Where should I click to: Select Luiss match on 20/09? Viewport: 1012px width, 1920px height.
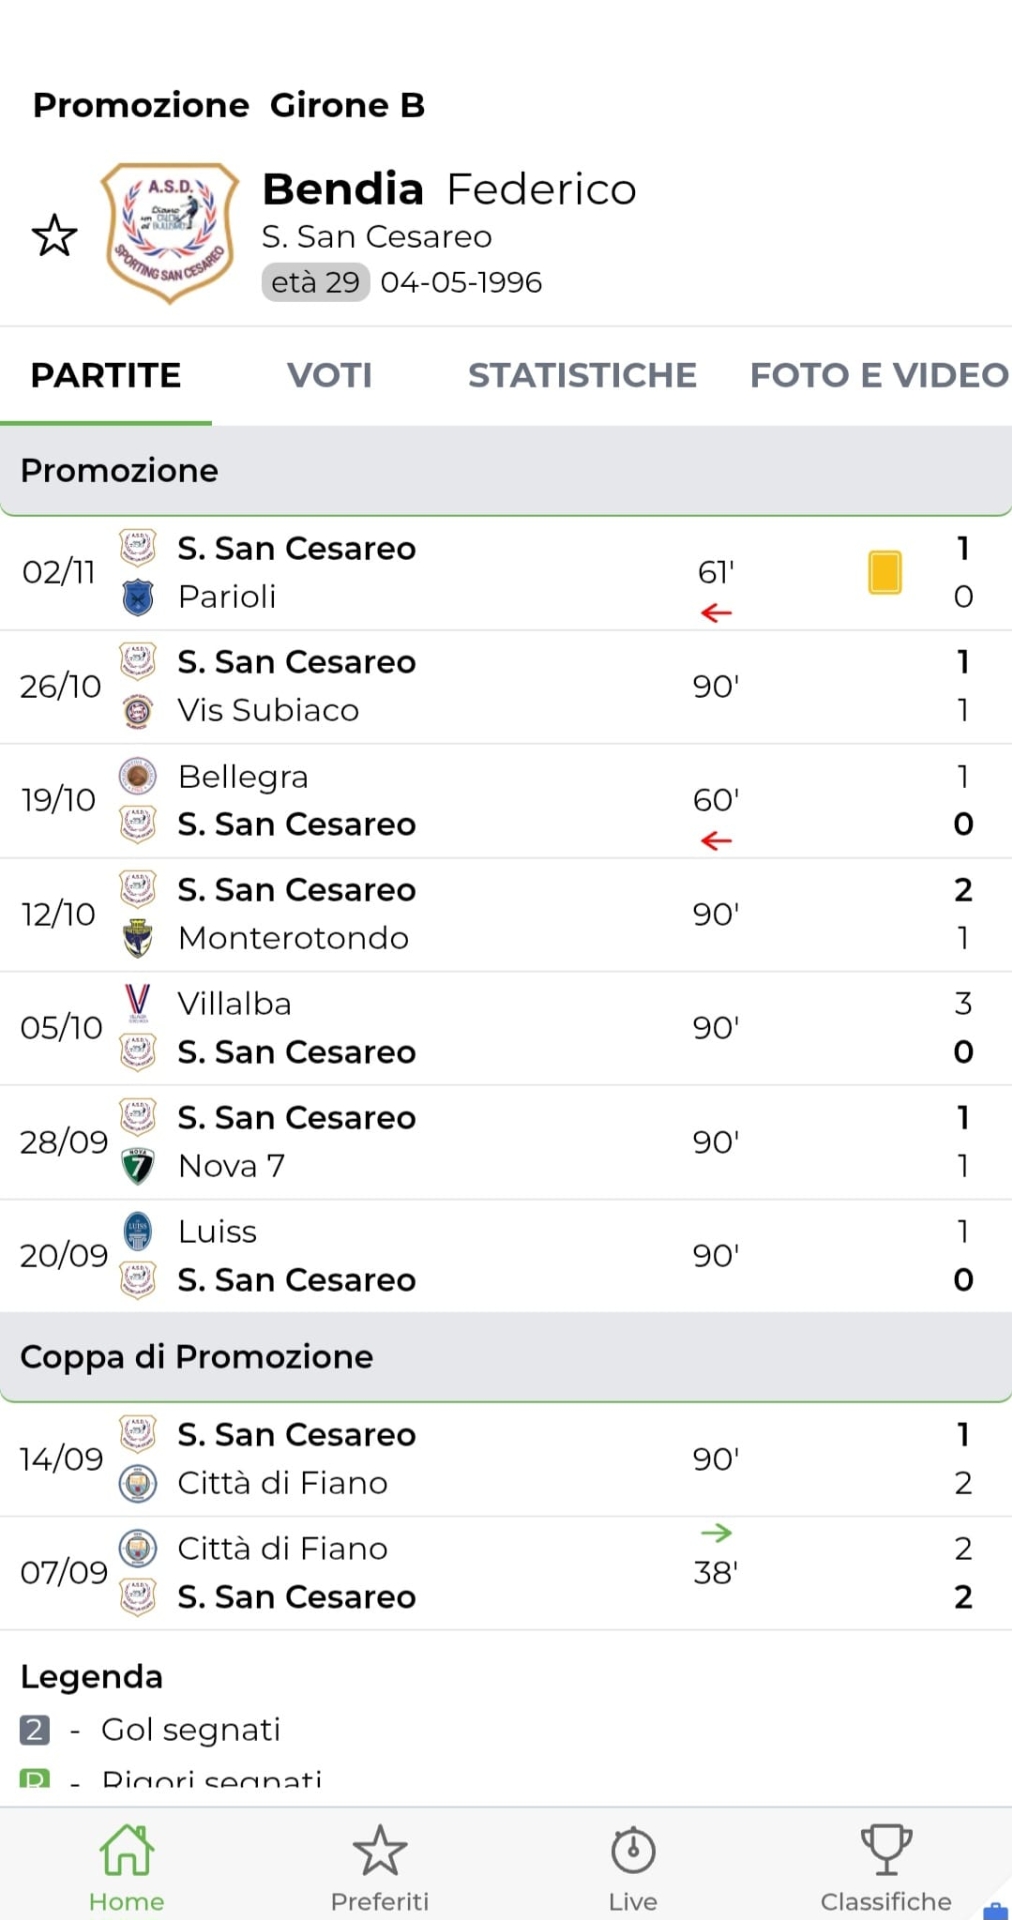(500, 1256)
